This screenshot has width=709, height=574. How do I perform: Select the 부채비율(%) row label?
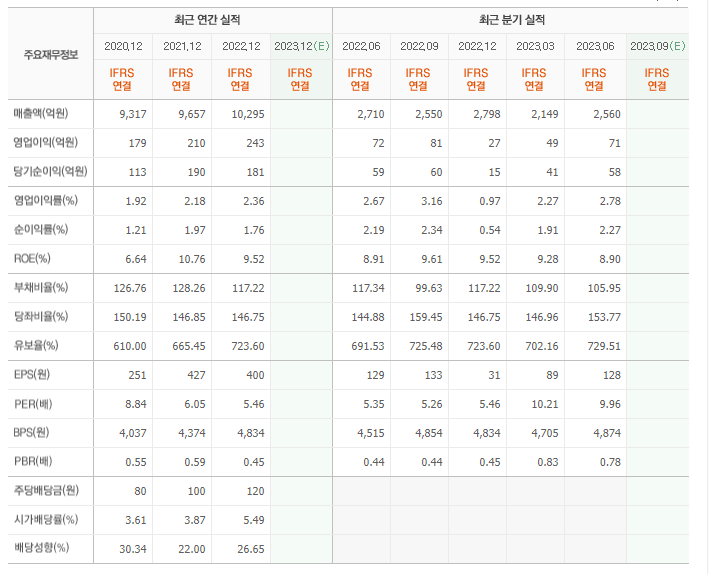[41, 287]
